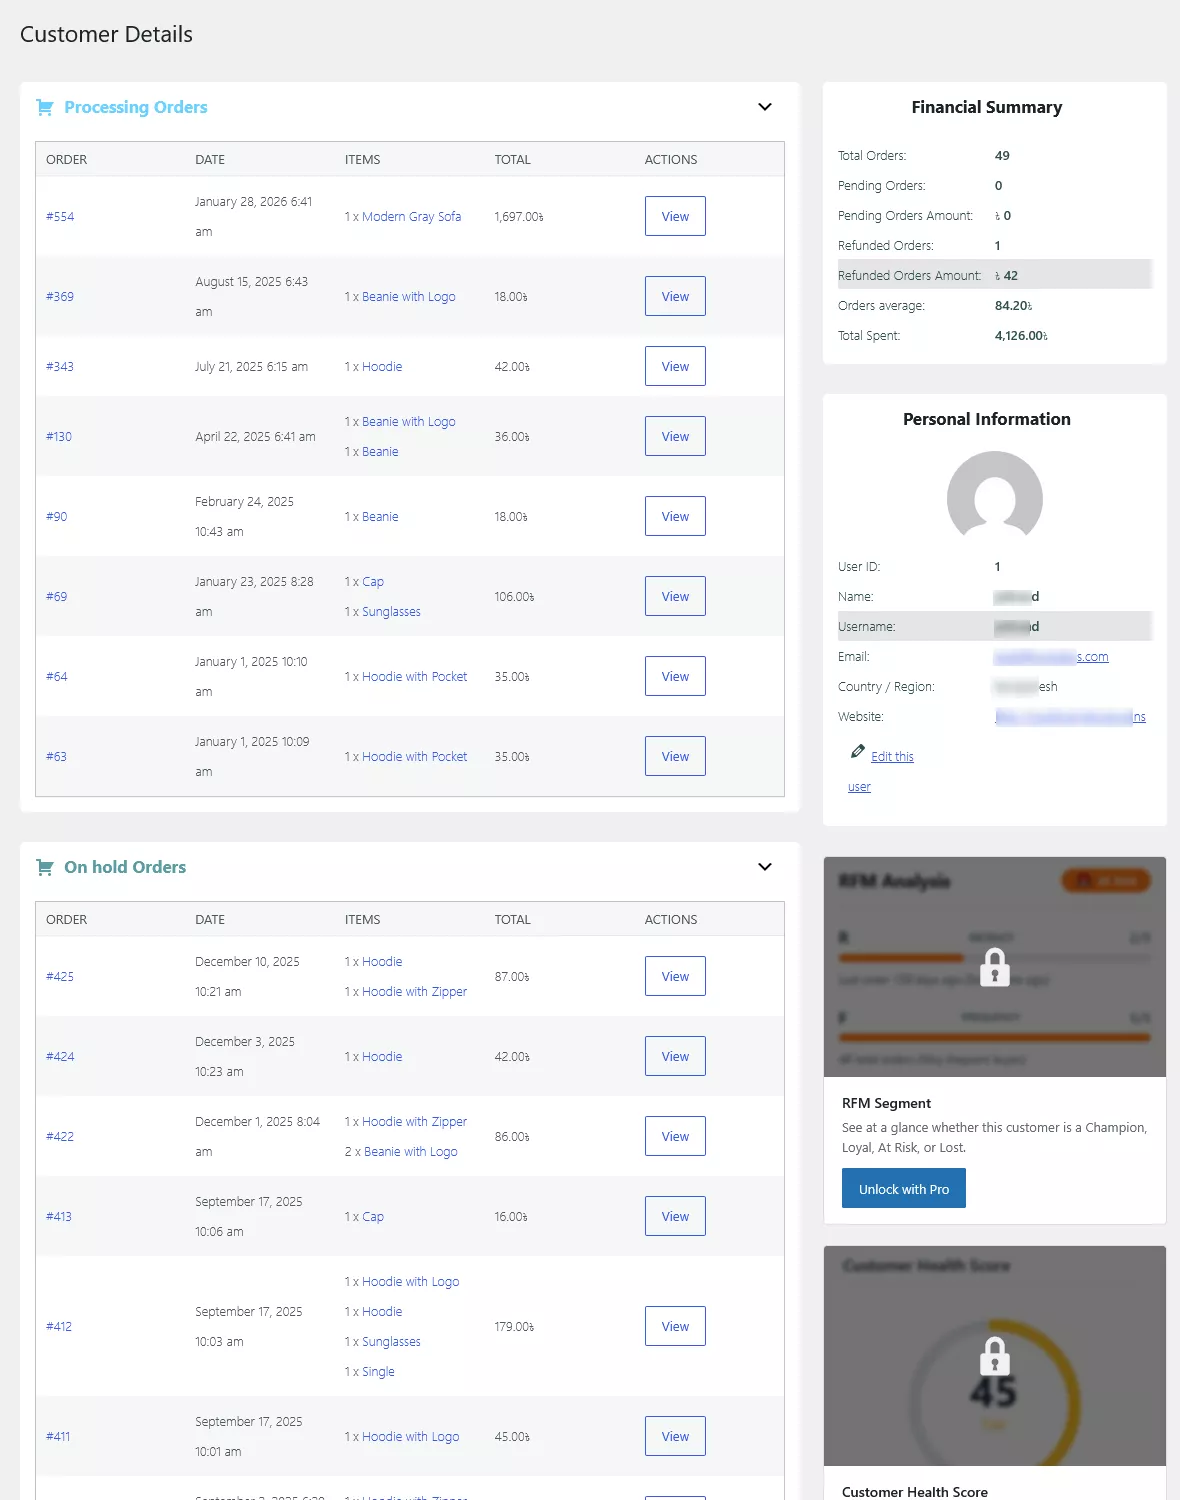
Task: Click the Total Spent value 4,126.00
Action: click(1021, 336)
